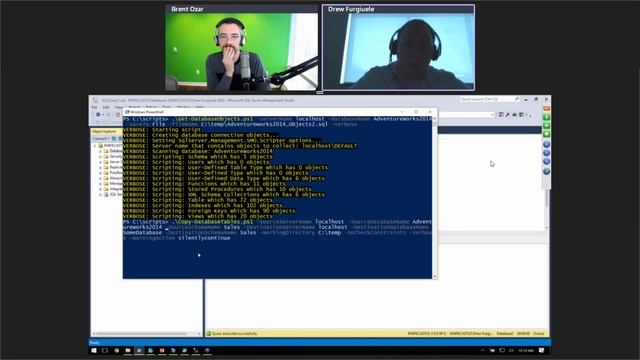Select the SQL Server Agent tree item
Image resolution: width=640 pixels, height=360 pixels.
(x=114, y=194)
